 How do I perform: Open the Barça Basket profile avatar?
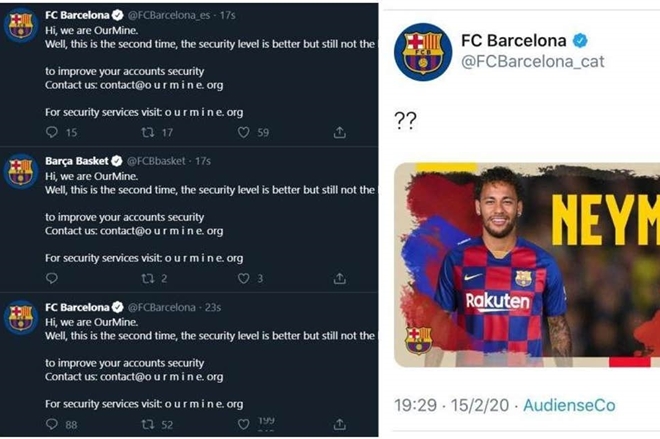pos(21,171)
